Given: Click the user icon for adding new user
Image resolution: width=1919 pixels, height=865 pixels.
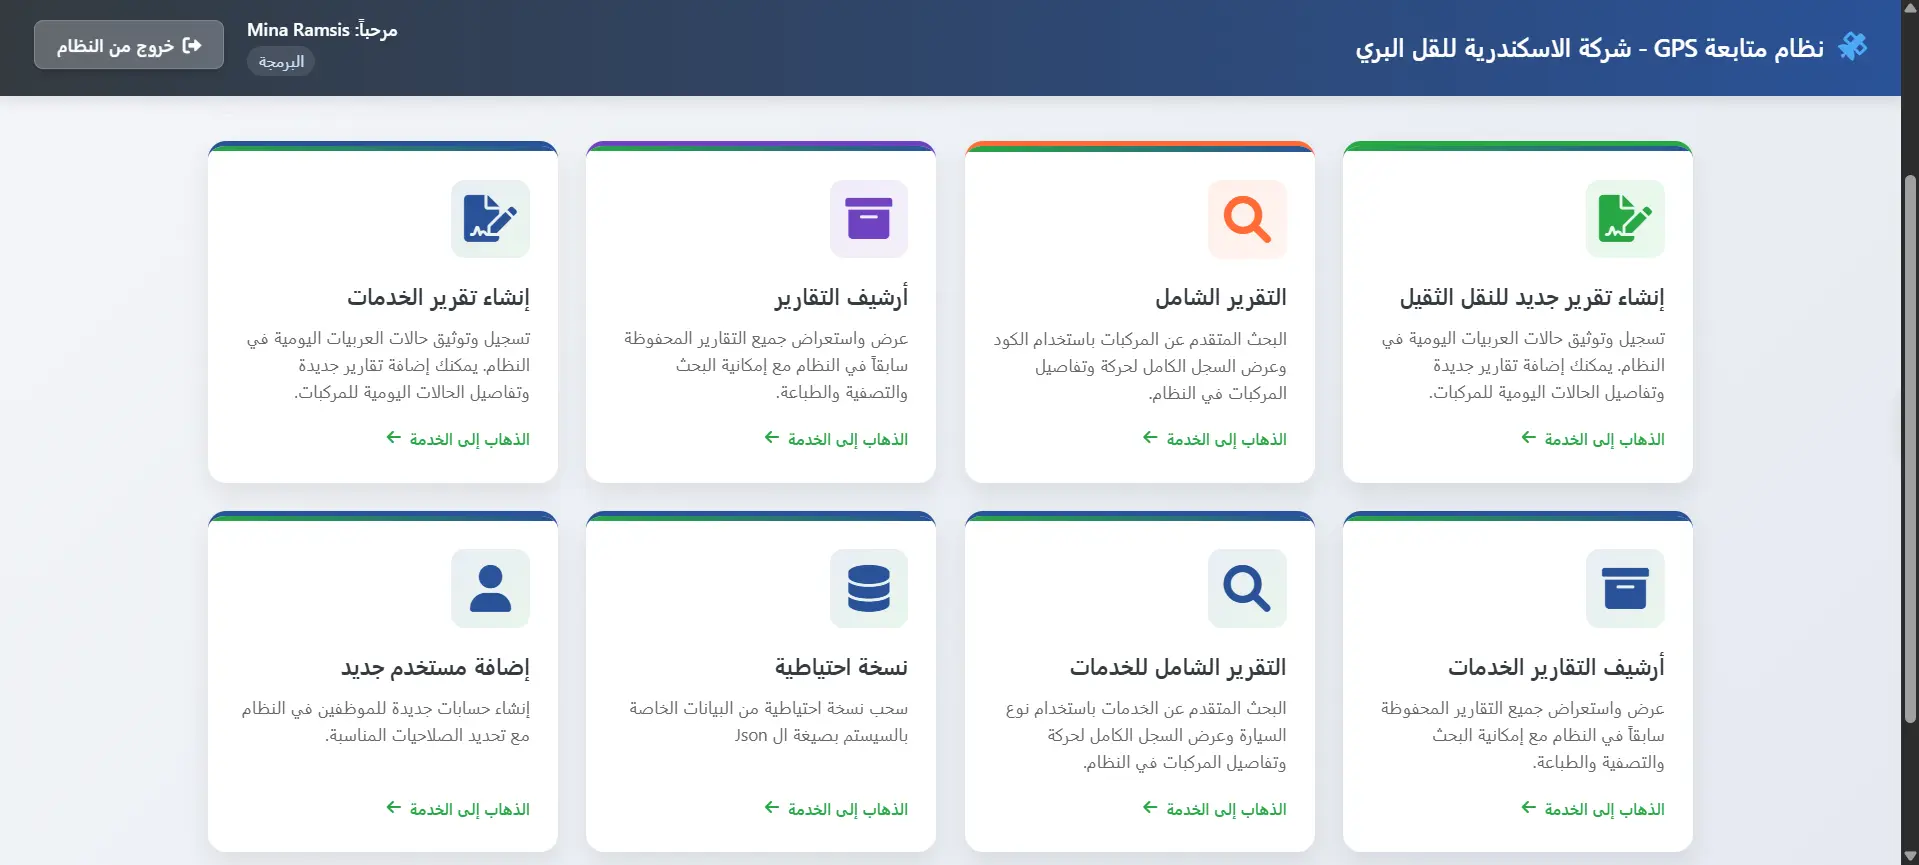Looking at the screenshot, I should click(490, 588).
